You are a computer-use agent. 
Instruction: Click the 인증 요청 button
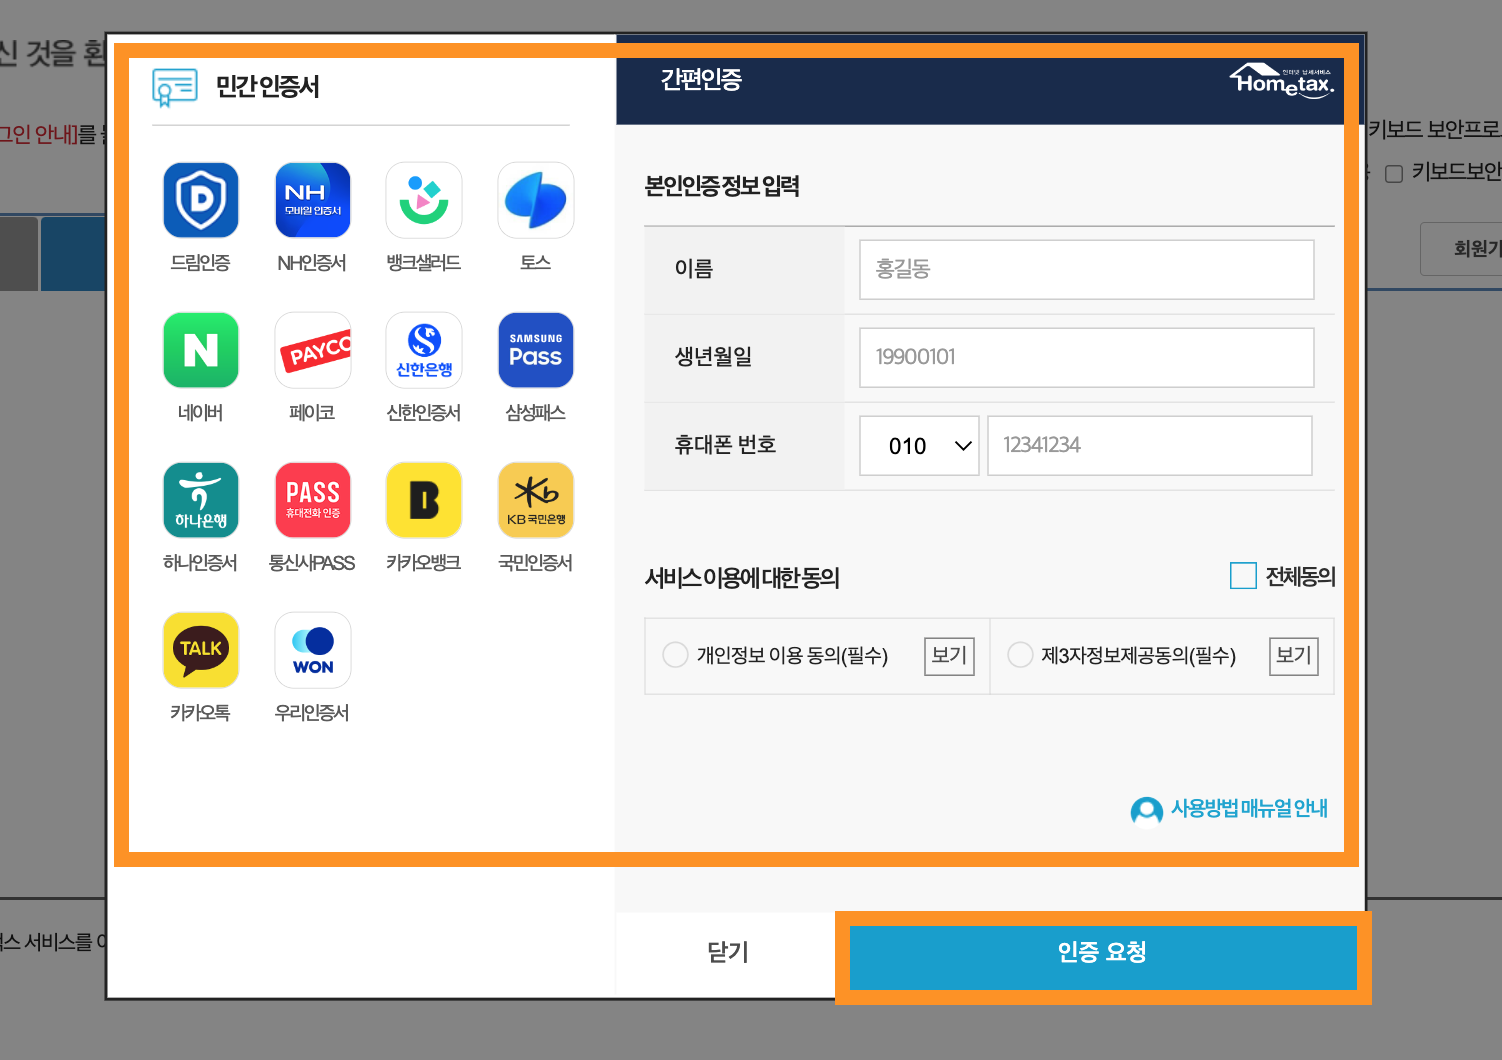[1103, 957]
